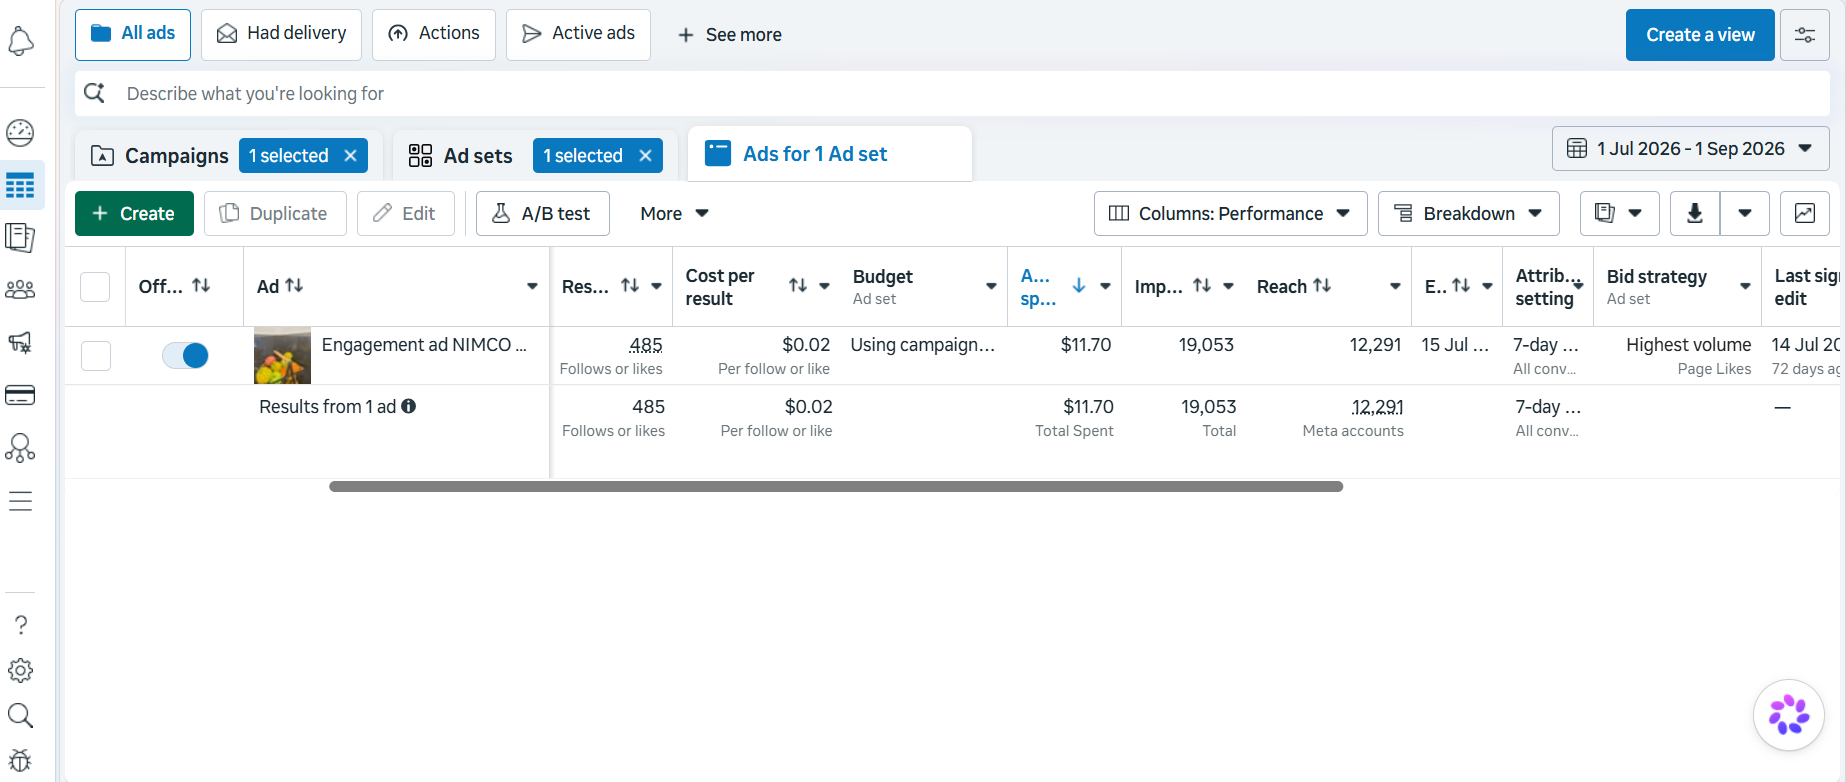The image size is (1846, 782).
Task: Switch to the Had delivery view
Action: [x=282, y=34]
